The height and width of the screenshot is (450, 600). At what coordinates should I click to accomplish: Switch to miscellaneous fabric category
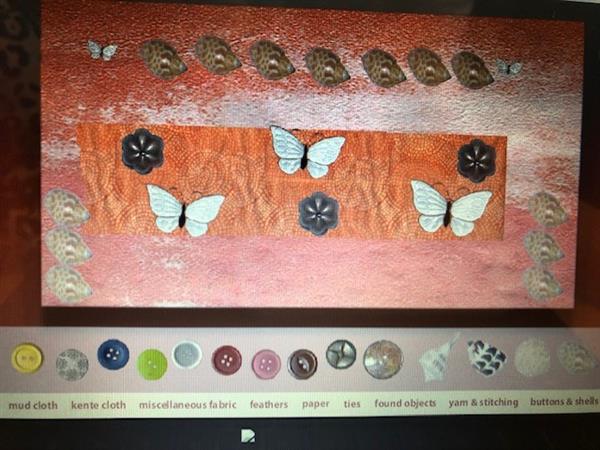pos(188,404)
